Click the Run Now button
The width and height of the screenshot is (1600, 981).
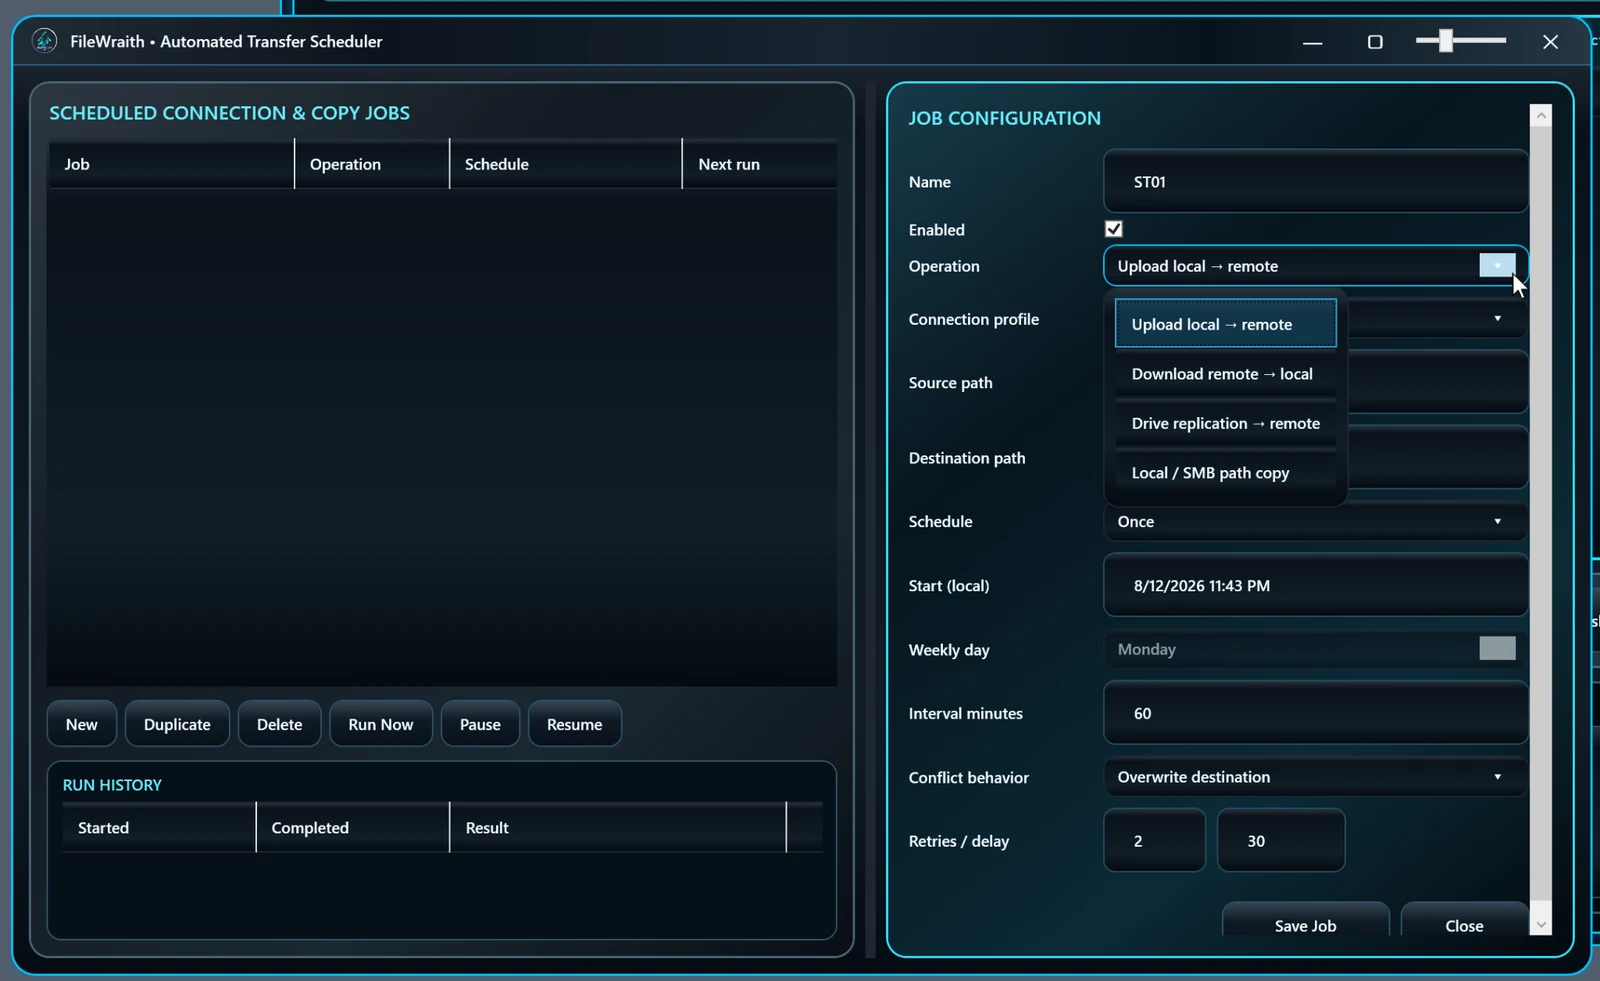[380, 724]
